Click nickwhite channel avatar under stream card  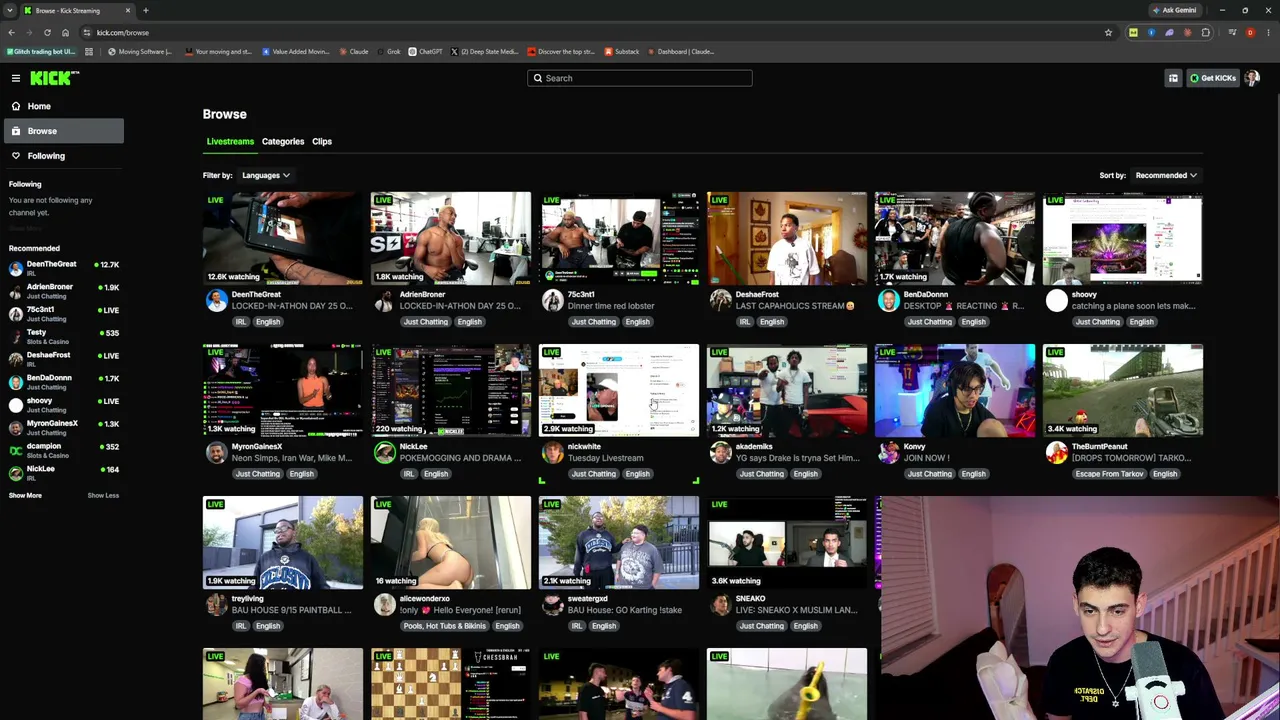click(x=552, y=452)
